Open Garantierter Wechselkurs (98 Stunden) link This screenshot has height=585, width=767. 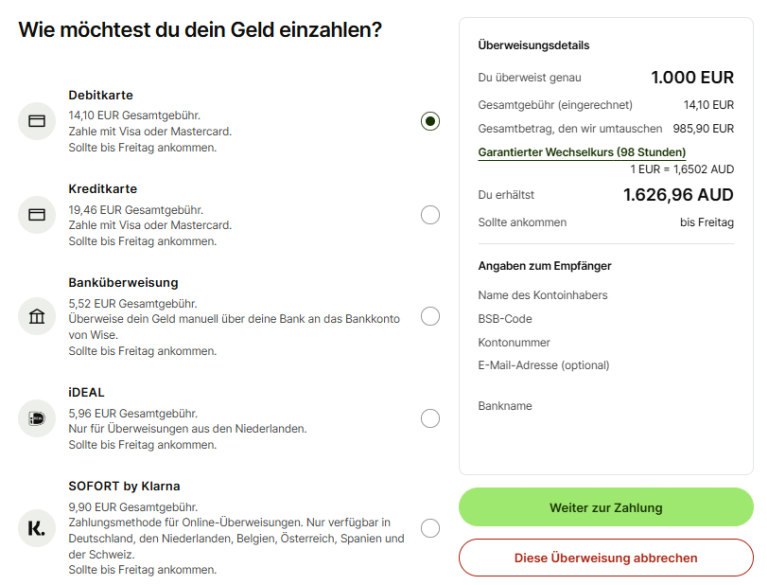[582, 152]
